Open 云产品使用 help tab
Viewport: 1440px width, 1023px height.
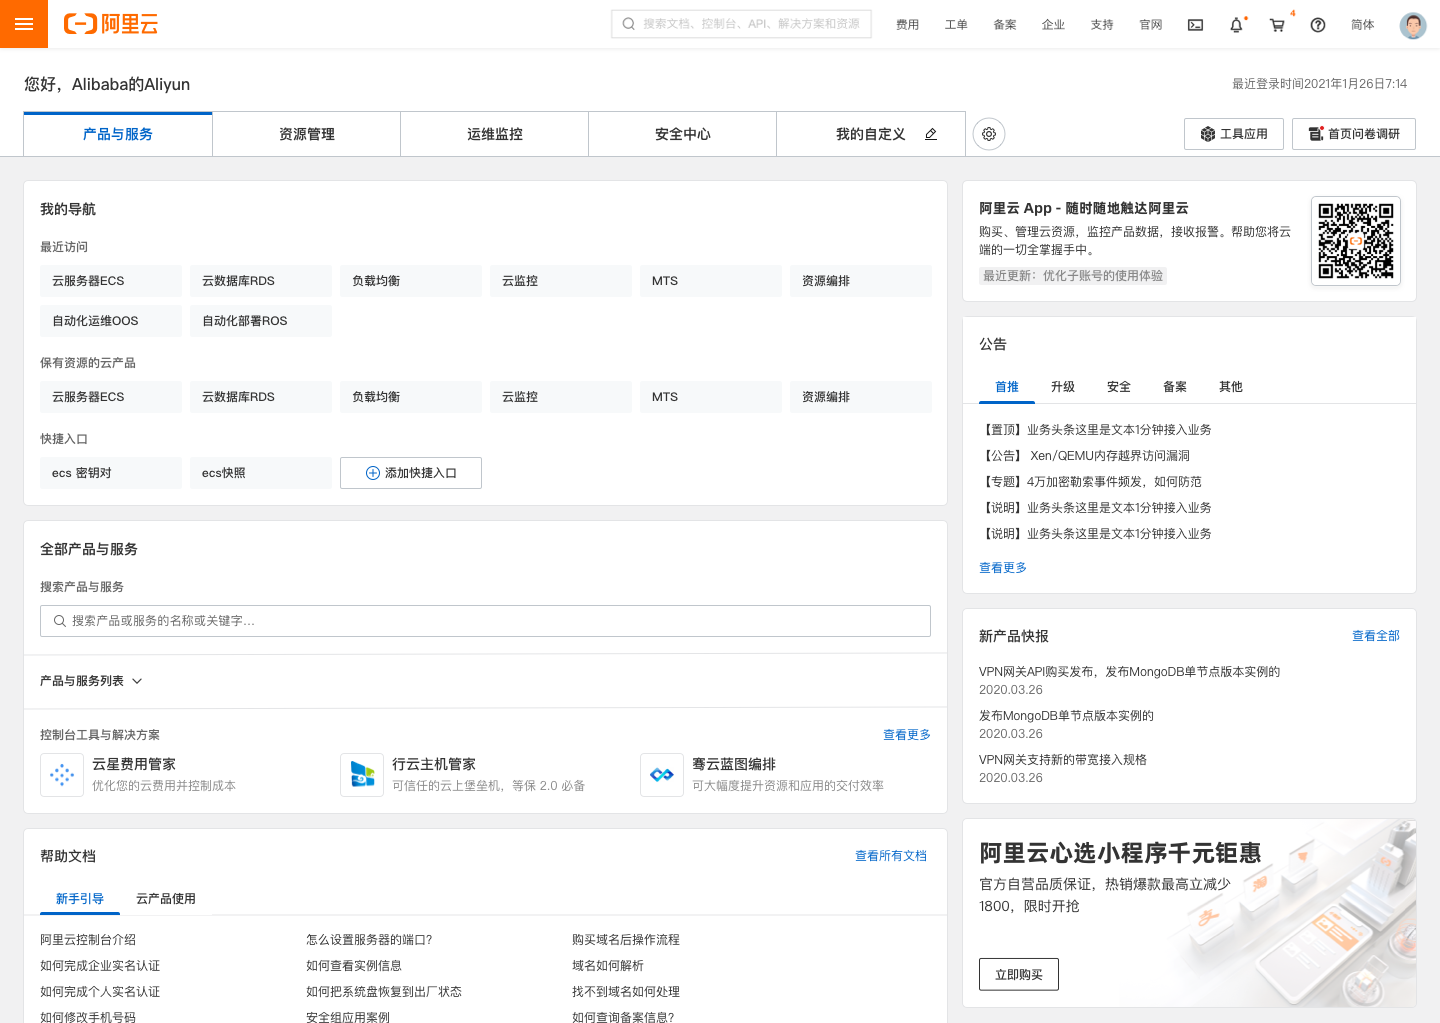tap(166, 899)
